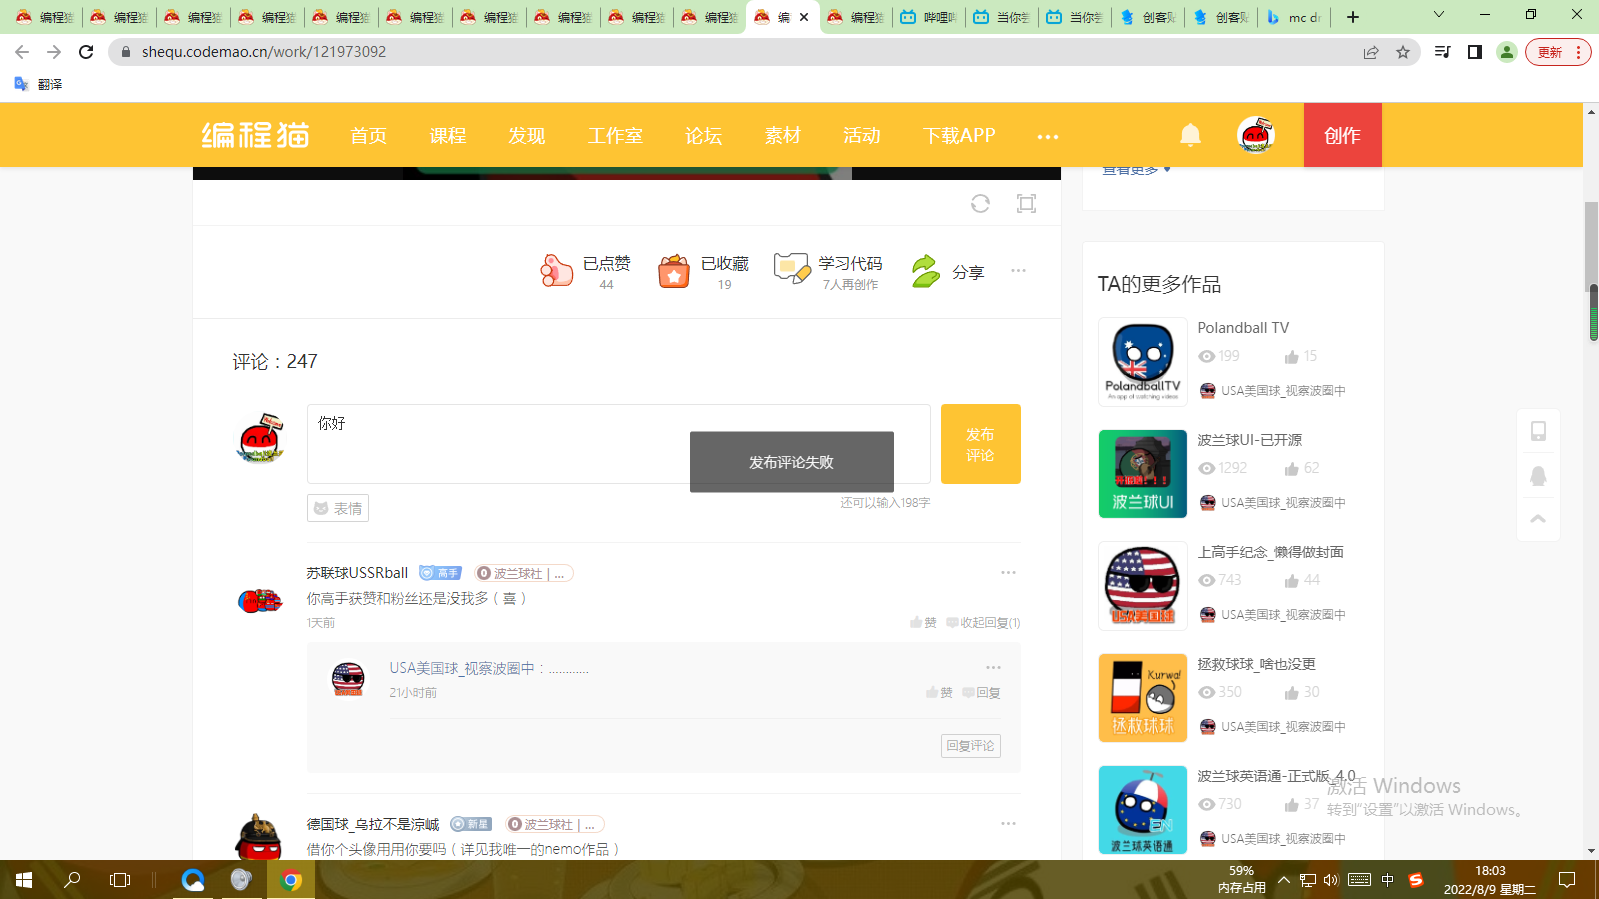
Task: Open Windows taskbar search
Action: click(x=72, y=880)
